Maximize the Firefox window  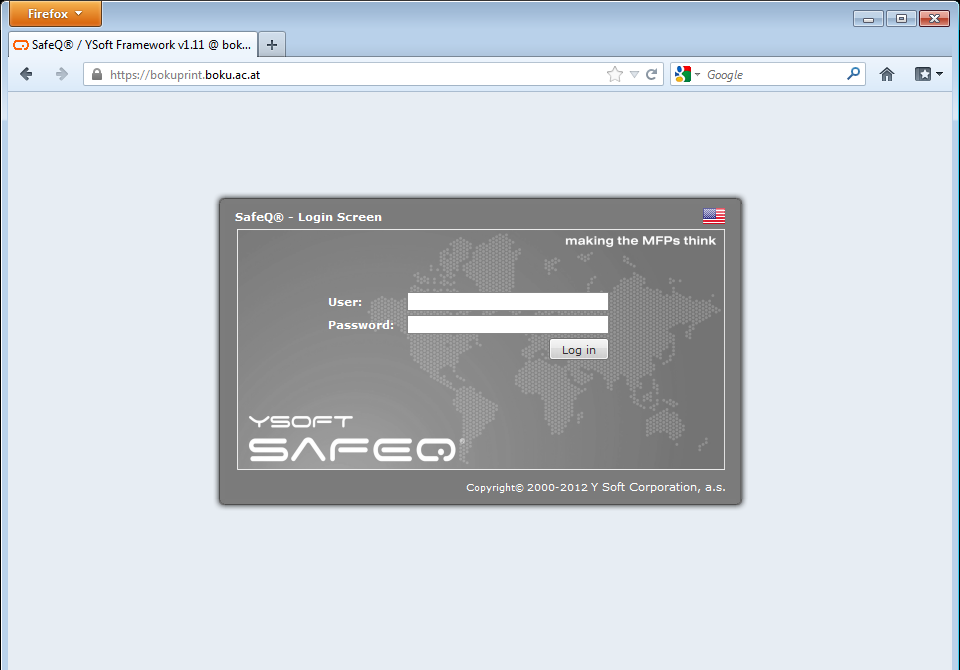click(x=901, y=19)
